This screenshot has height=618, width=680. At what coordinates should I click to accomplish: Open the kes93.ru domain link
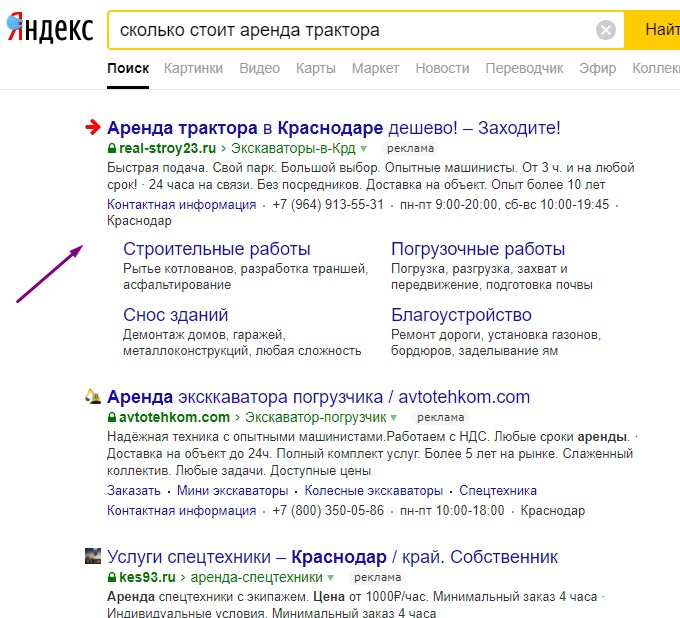pos(147,577)
